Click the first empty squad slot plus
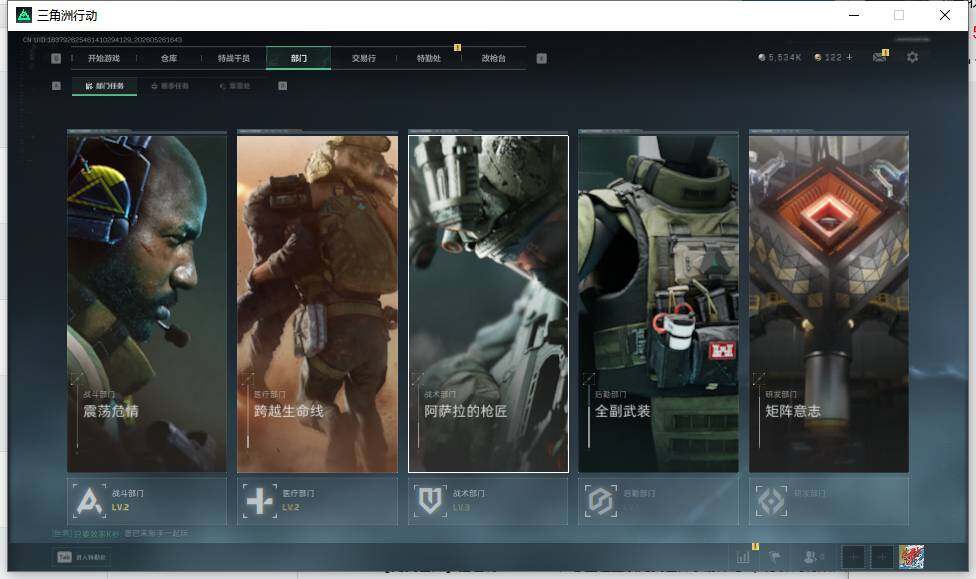This screenshot has height=579, width=976. (x=854, y=557)
